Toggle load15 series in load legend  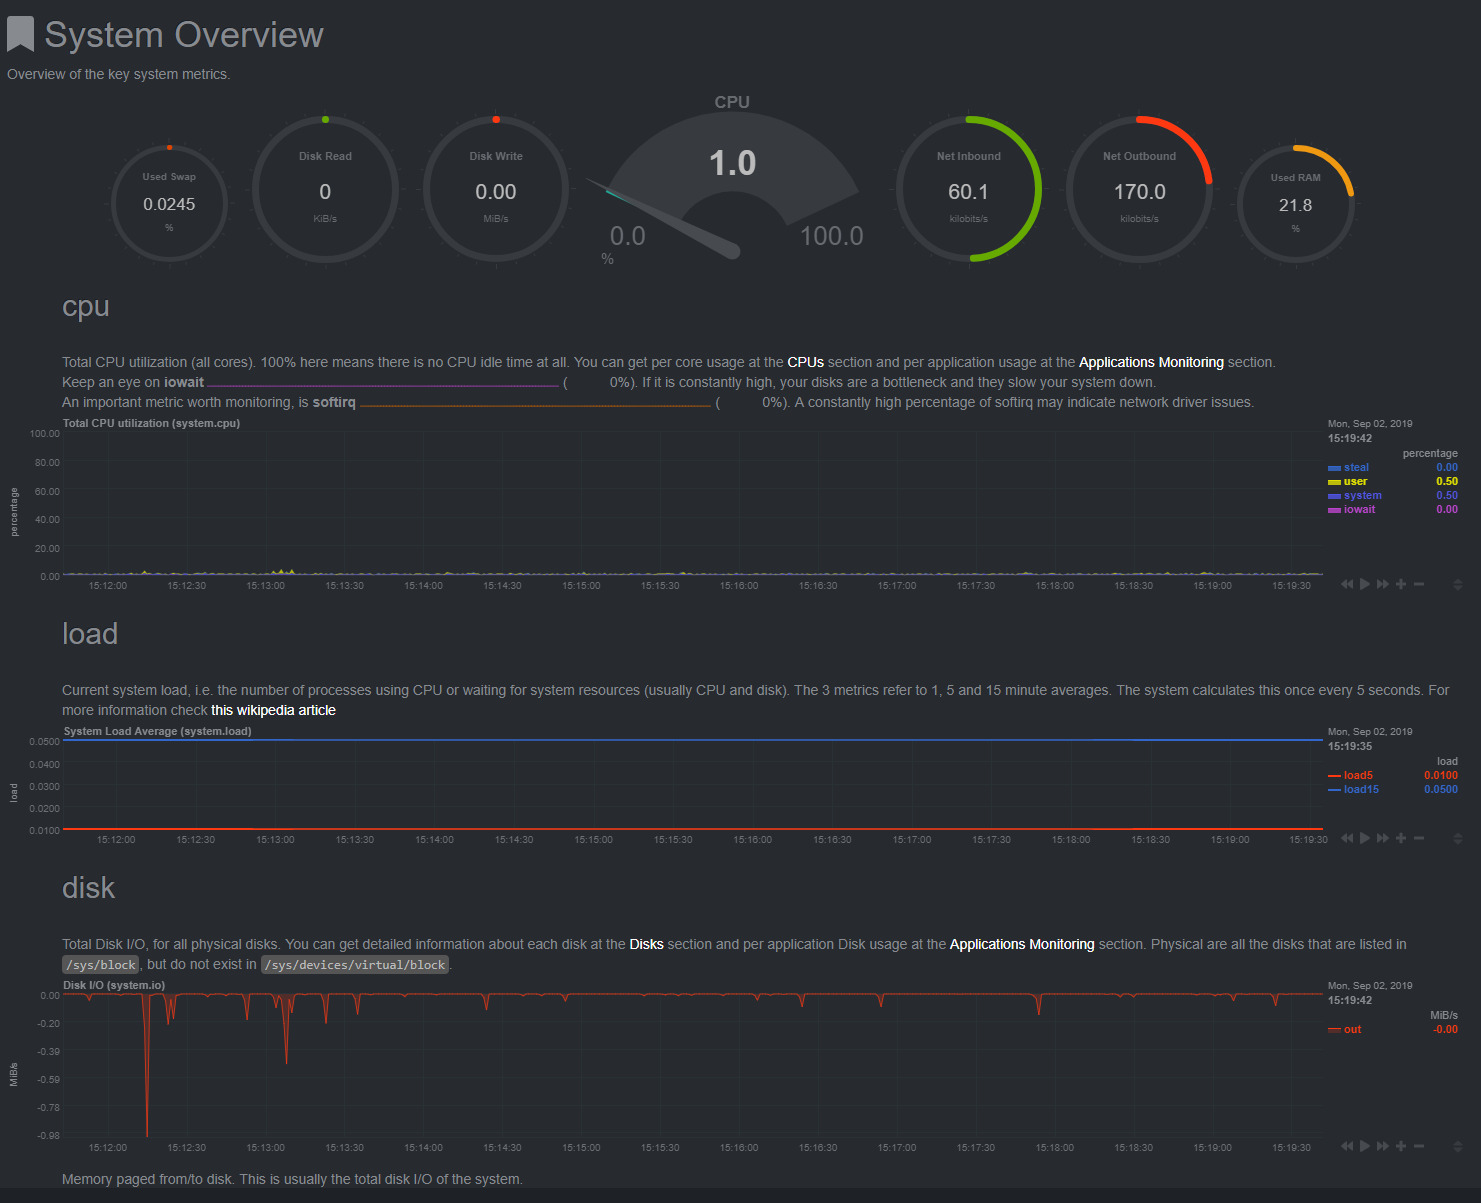tap(1361, 790)
